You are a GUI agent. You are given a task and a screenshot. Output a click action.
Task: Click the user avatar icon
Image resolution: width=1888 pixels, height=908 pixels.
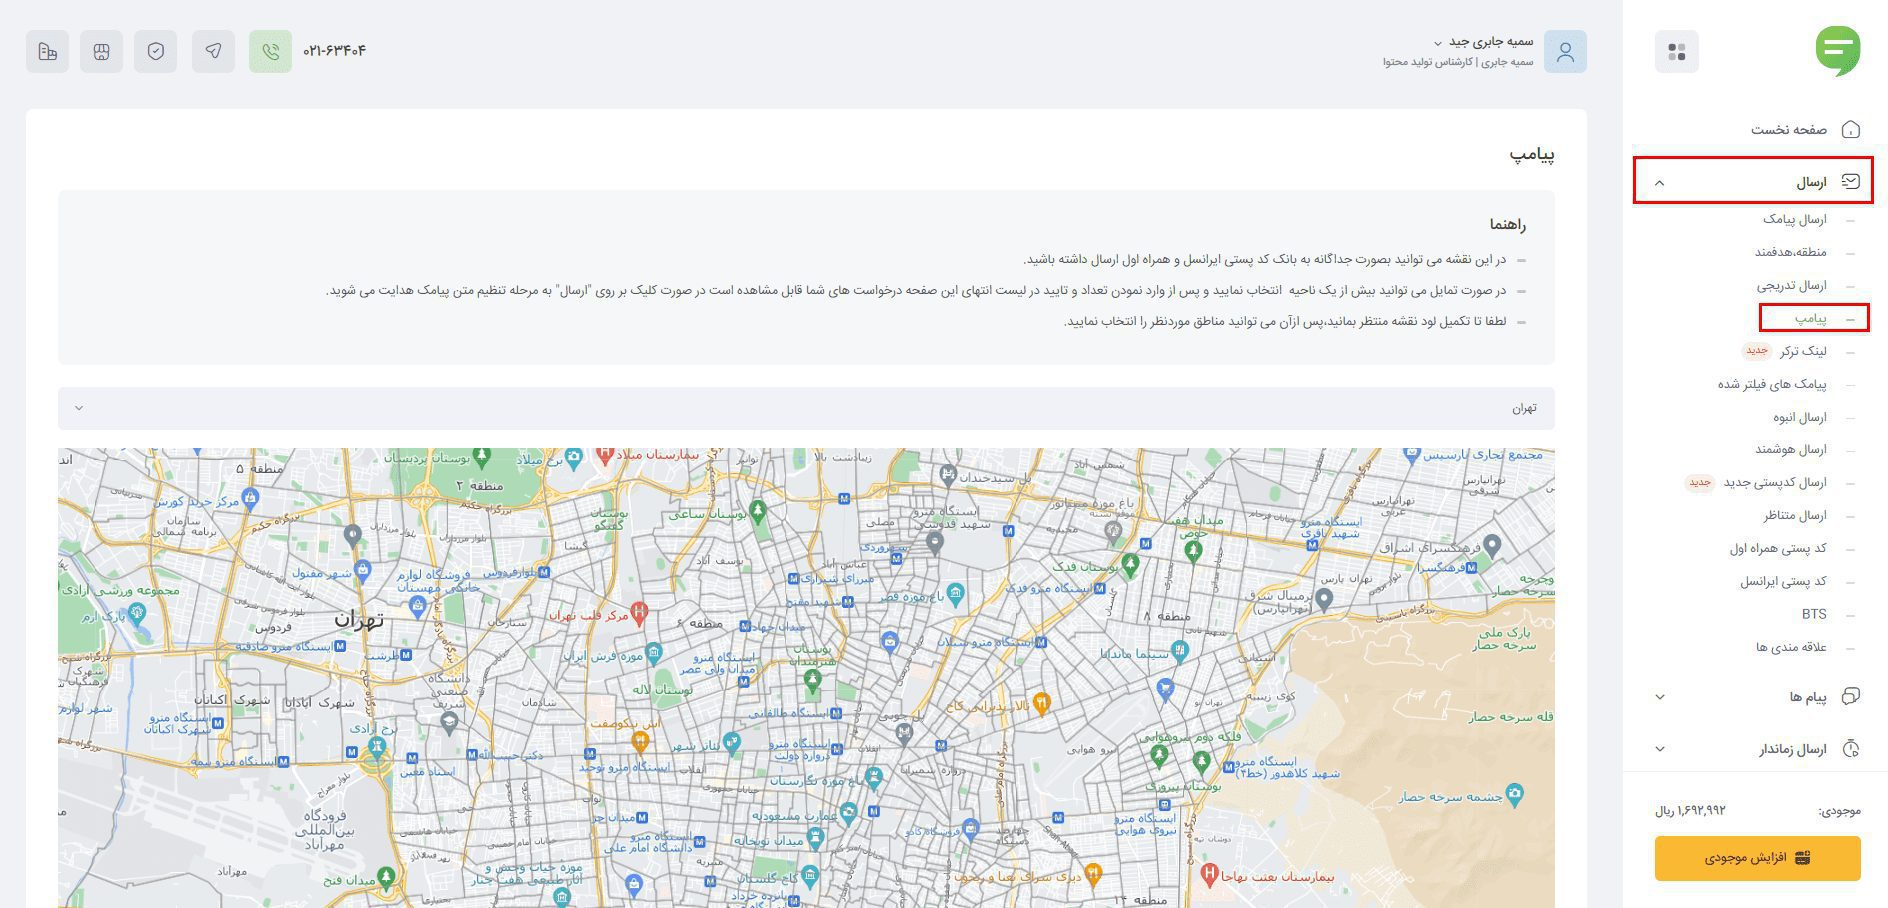click(1565, 51)
